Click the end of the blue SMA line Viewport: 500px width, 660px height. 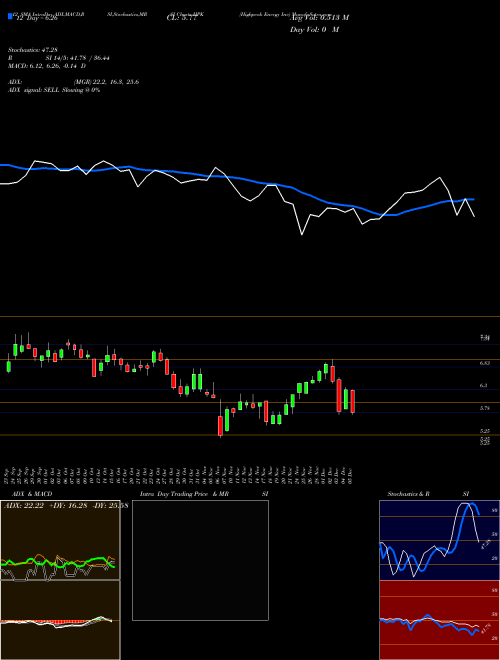click(473, 199)
